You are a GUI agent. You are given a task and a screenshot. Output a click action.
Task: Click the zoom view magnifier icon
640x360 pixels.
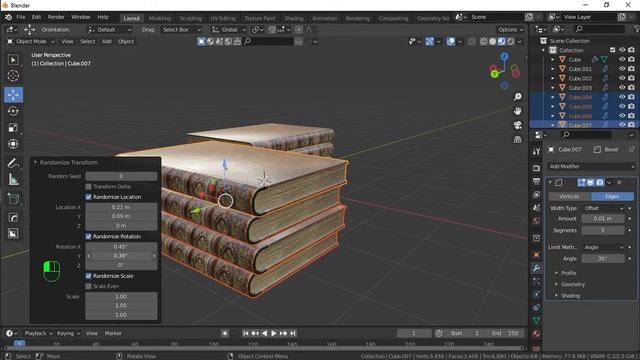point(518,97)
